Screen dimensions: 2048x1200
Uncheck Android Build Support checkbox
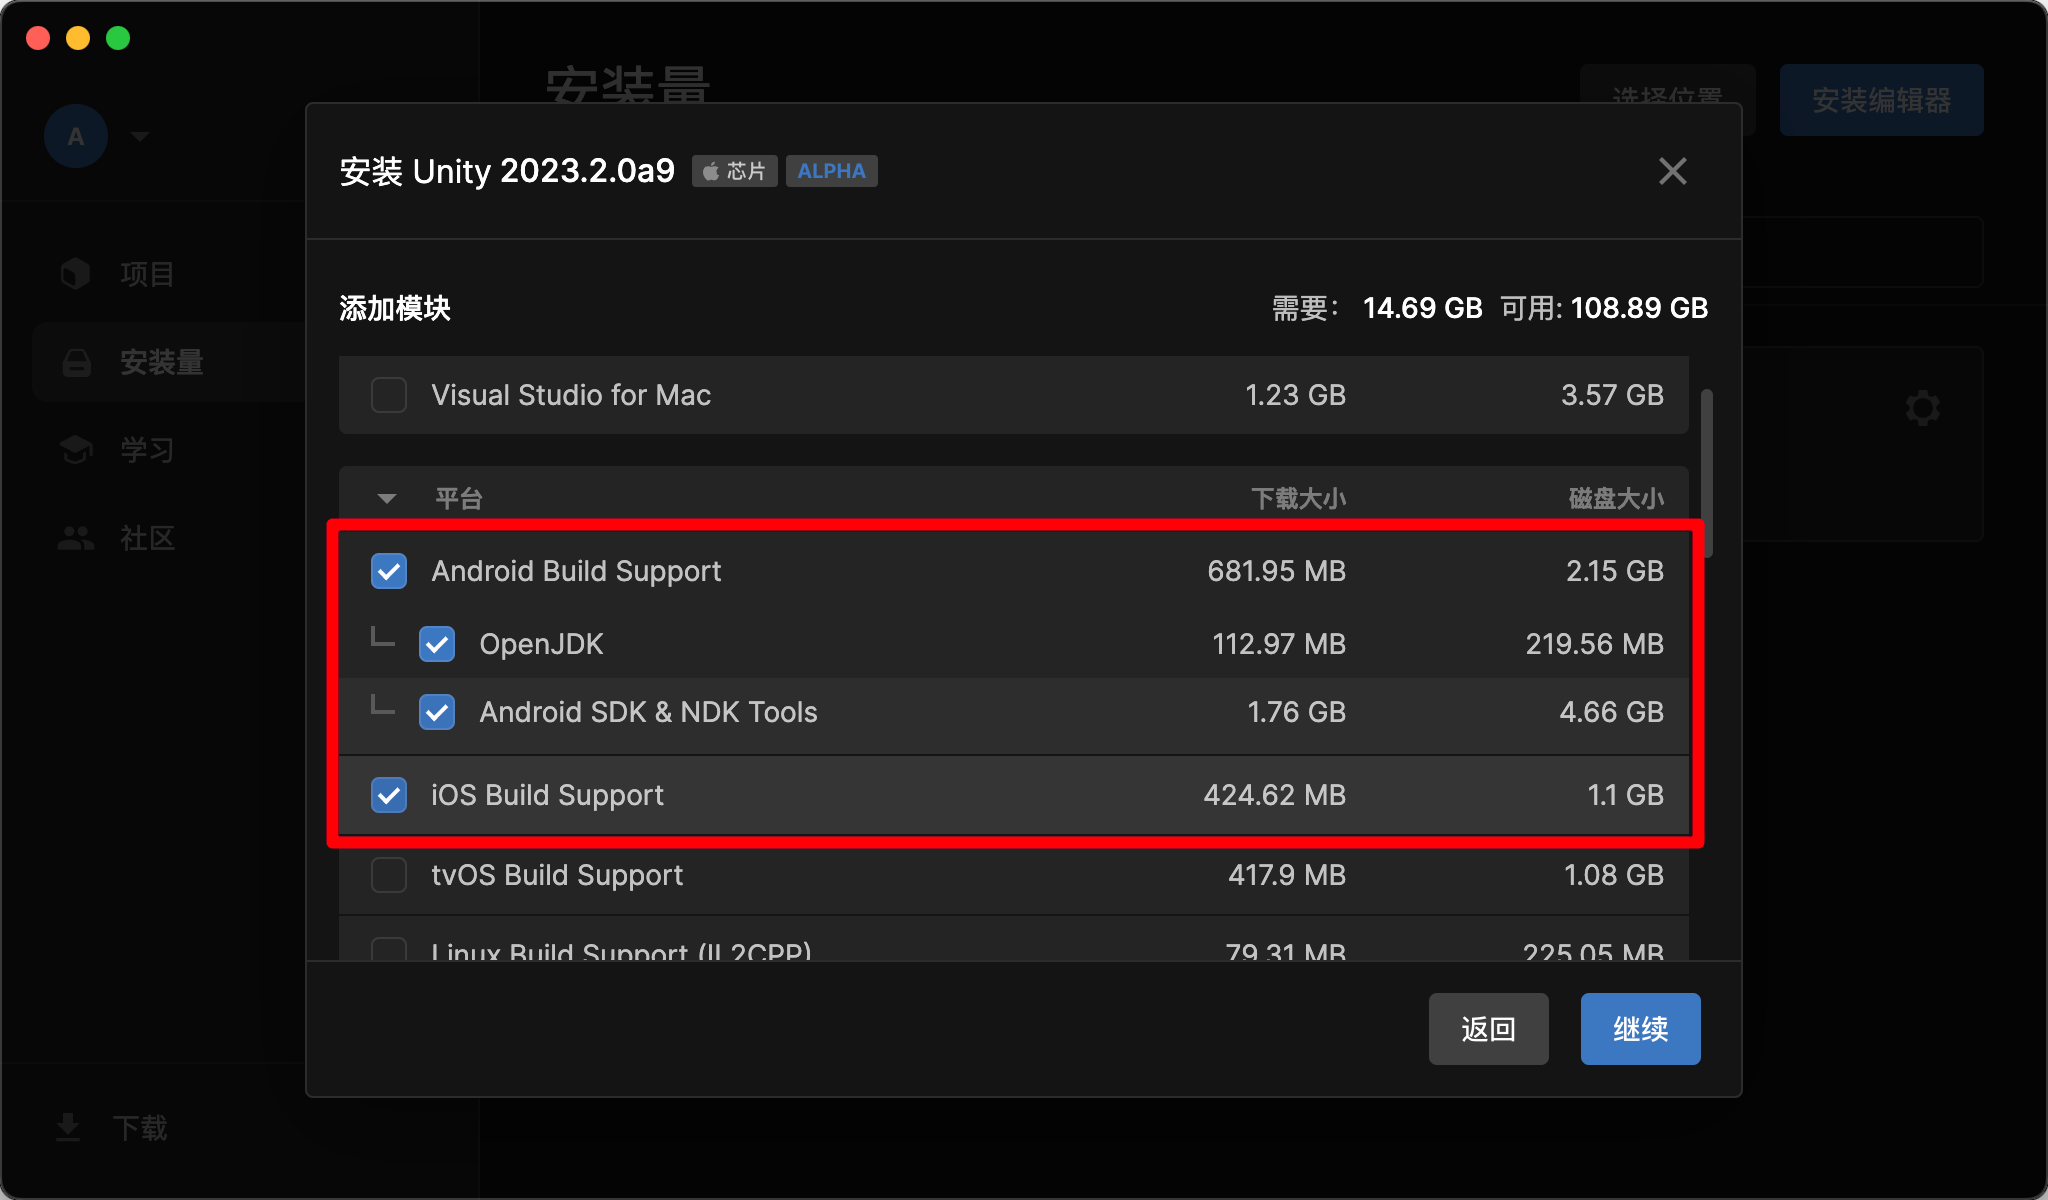(x=389, y=571)
